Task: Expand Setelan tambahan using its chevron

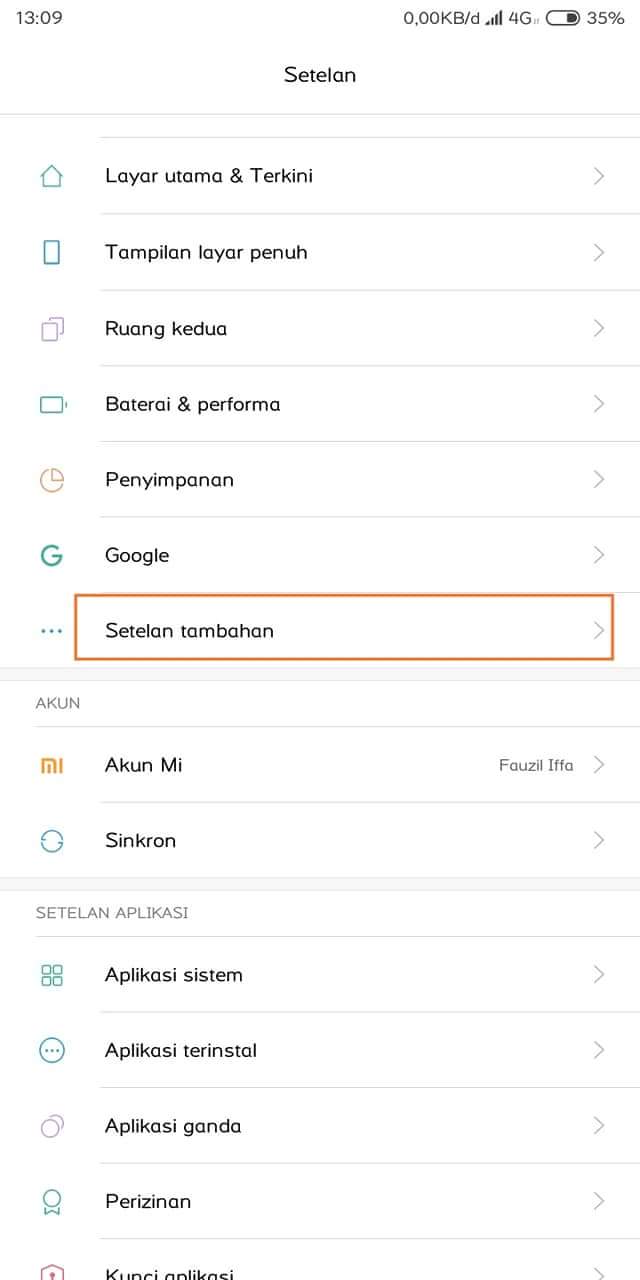Action: point(599,631)
